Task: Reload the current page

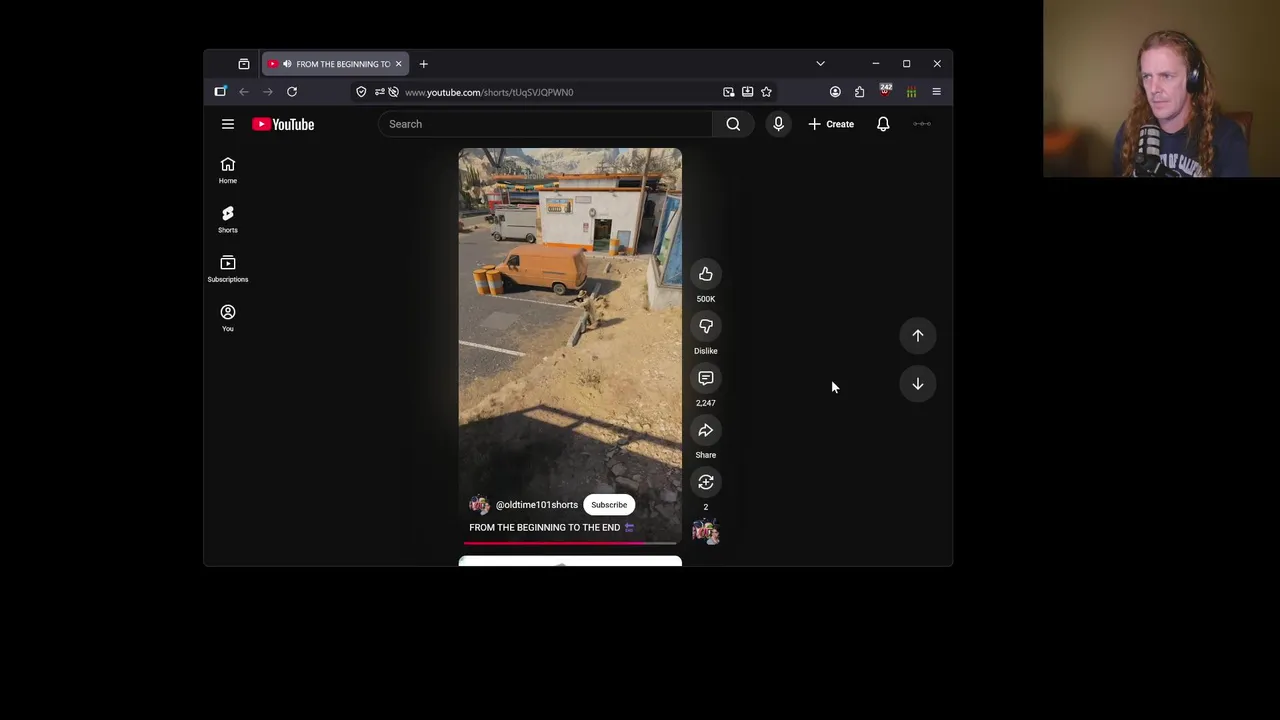Action: tap(292, 92)
